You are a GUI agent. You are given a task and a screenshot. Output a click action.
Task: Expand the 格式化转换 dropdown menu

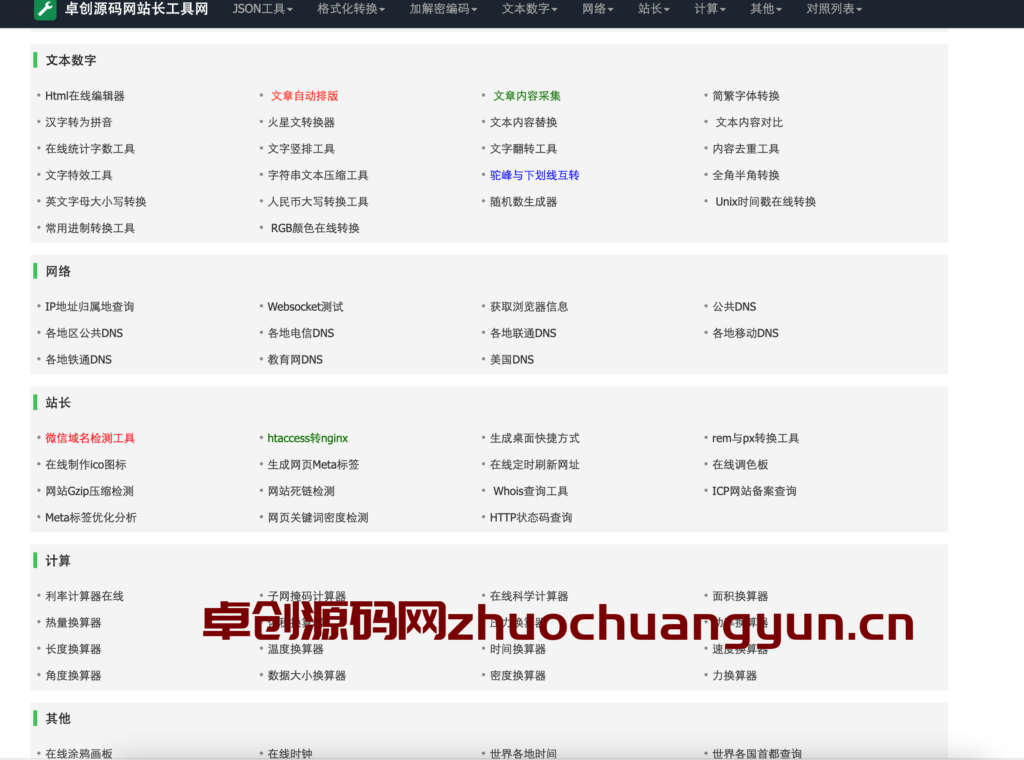pyautogui.click(x=351, y=9)
